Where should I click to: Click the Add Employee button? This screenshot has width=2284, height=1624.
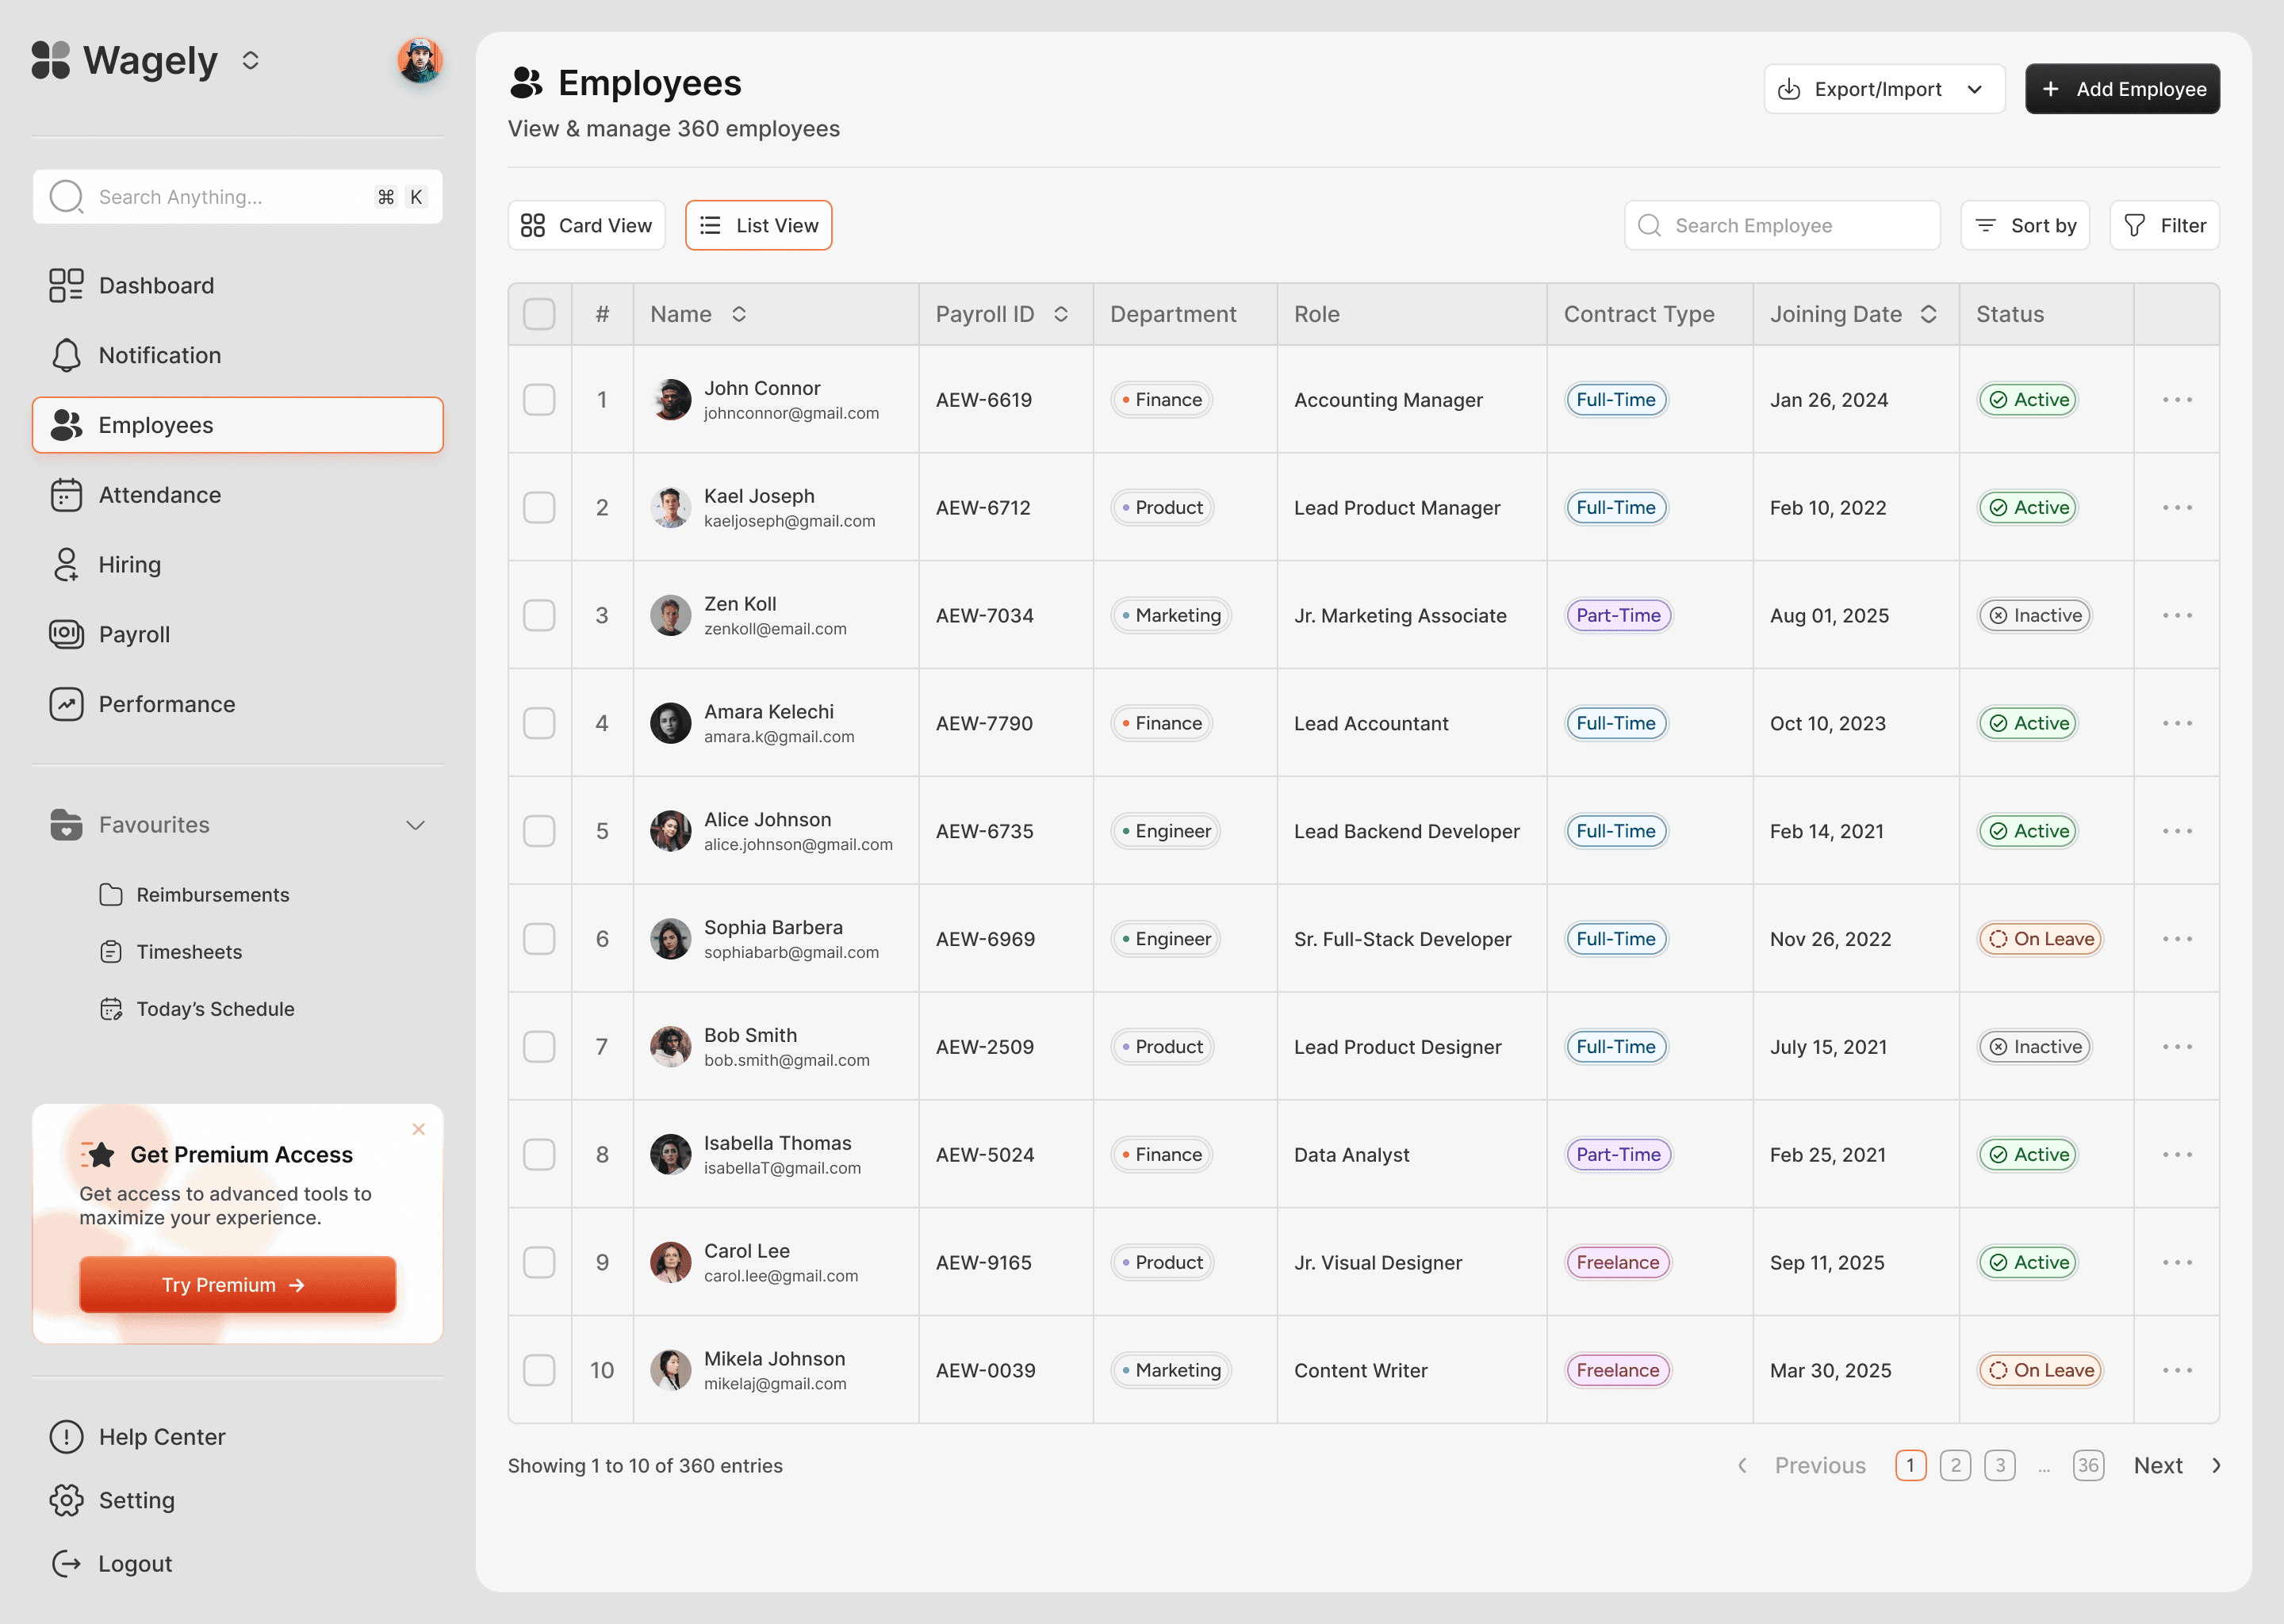(x=2121, y=89)
